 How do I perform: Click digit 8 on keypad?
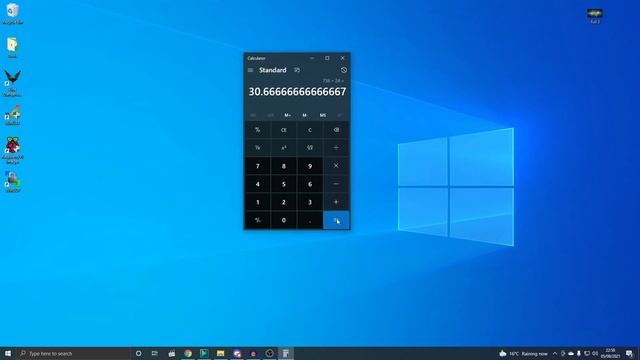pyautogui.click(x=284, y=166)
